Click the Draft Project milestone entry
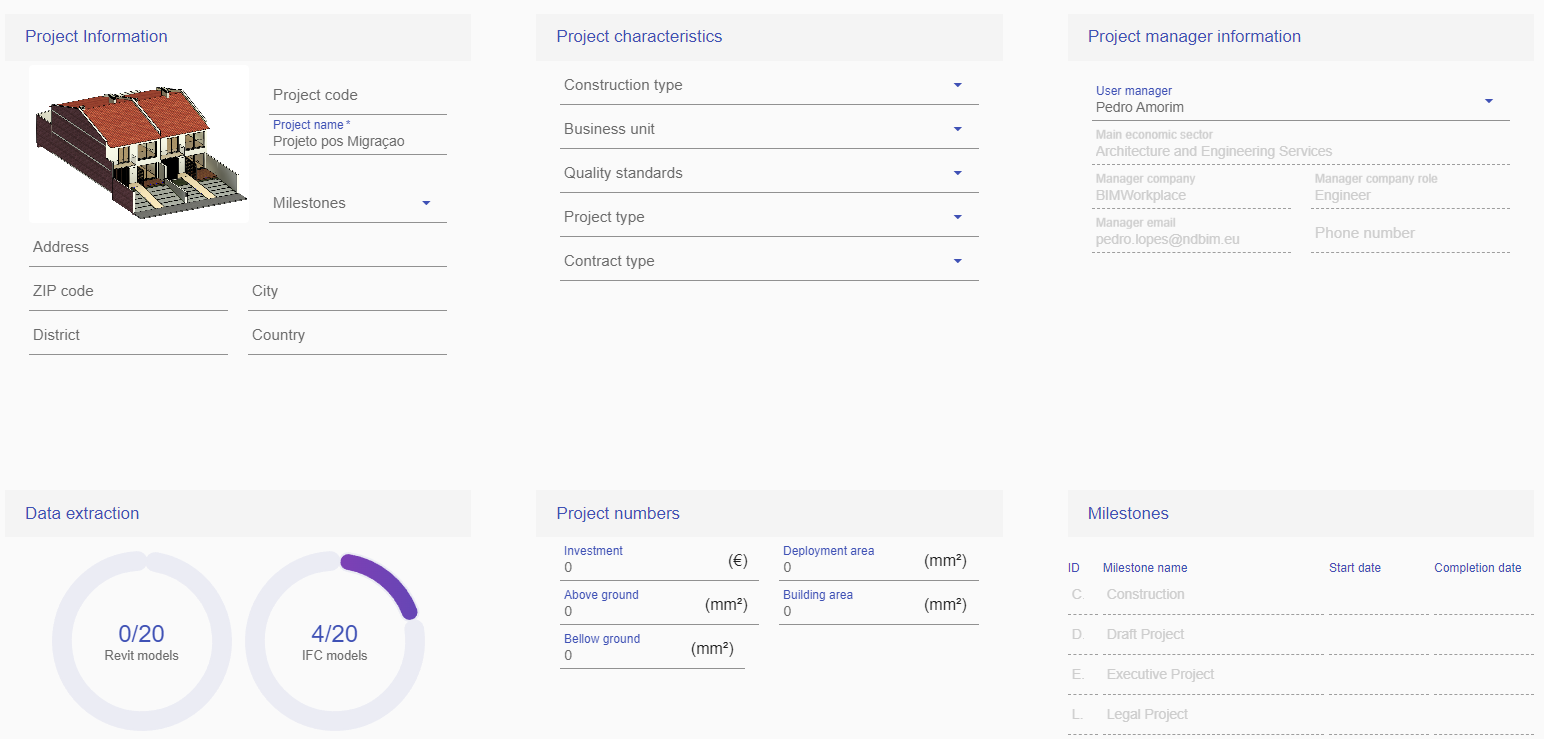 pyautogui.click(x=1145, y=634)
